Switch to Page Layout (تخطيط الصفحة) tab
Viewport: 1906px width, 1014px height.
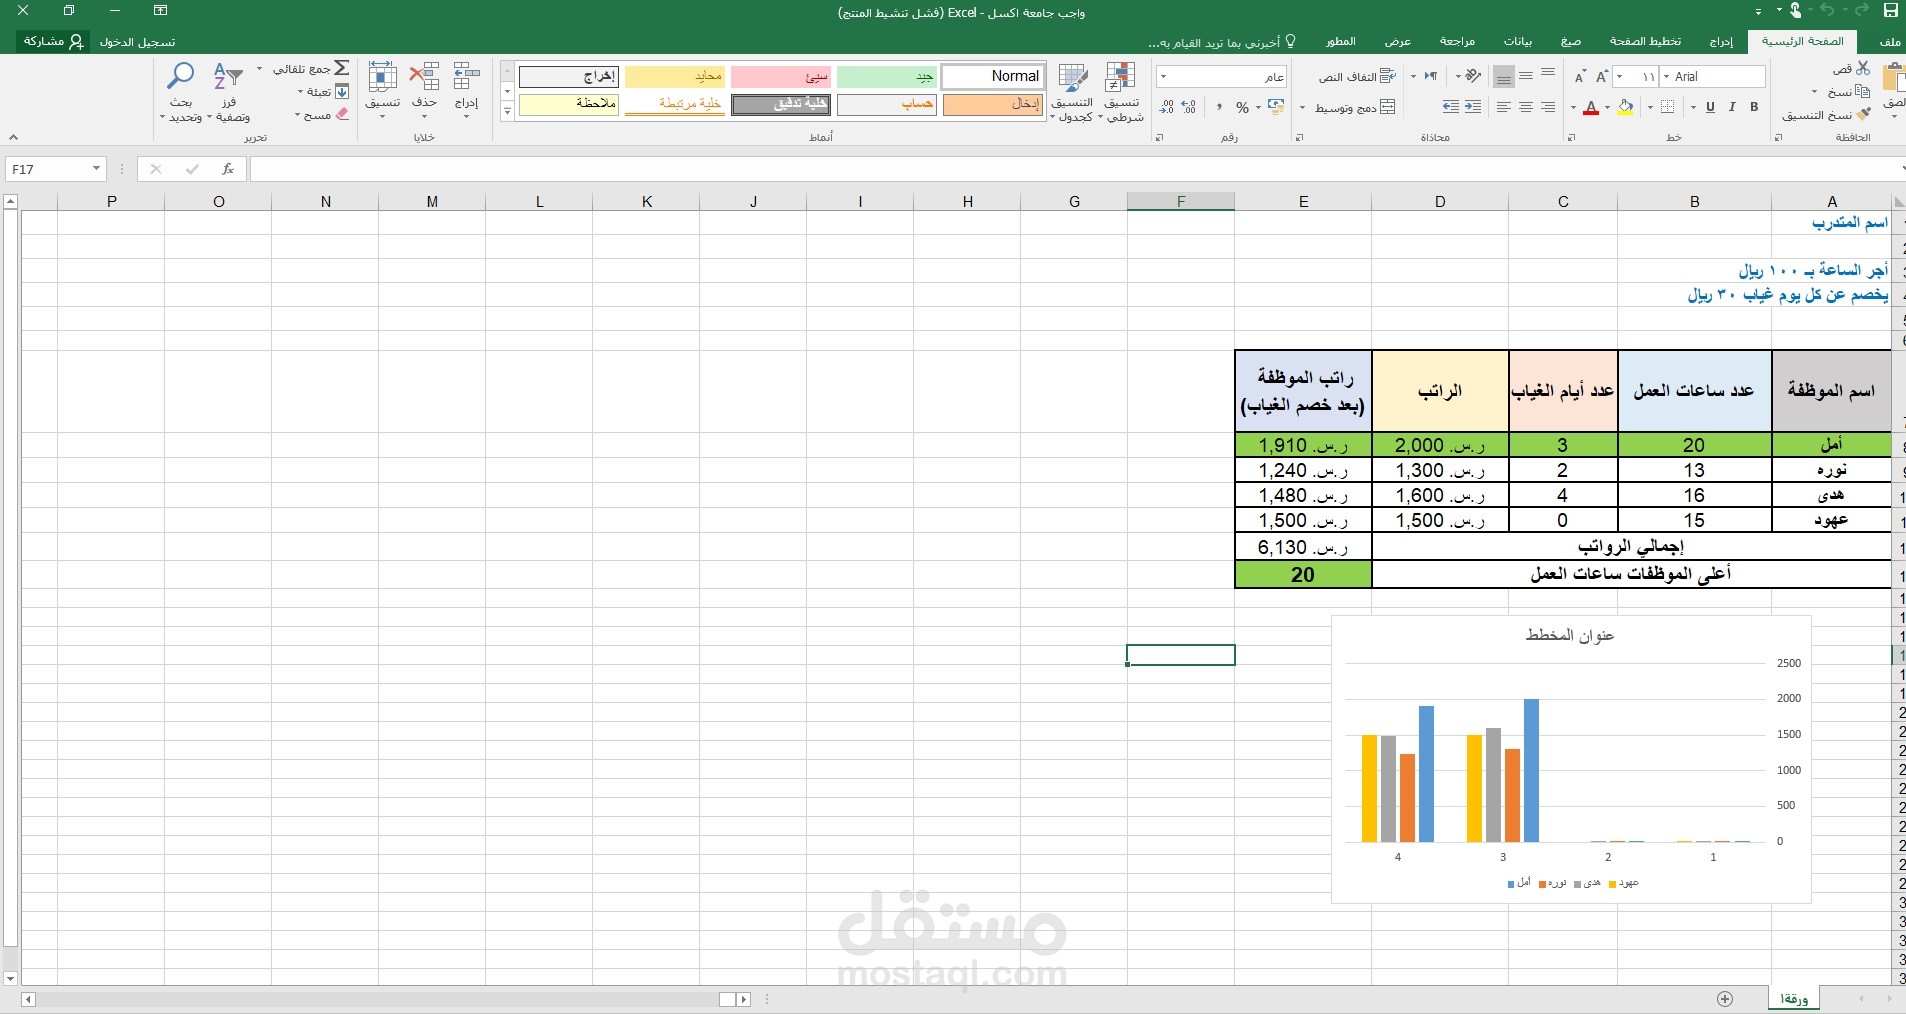tap(1645, 41)
